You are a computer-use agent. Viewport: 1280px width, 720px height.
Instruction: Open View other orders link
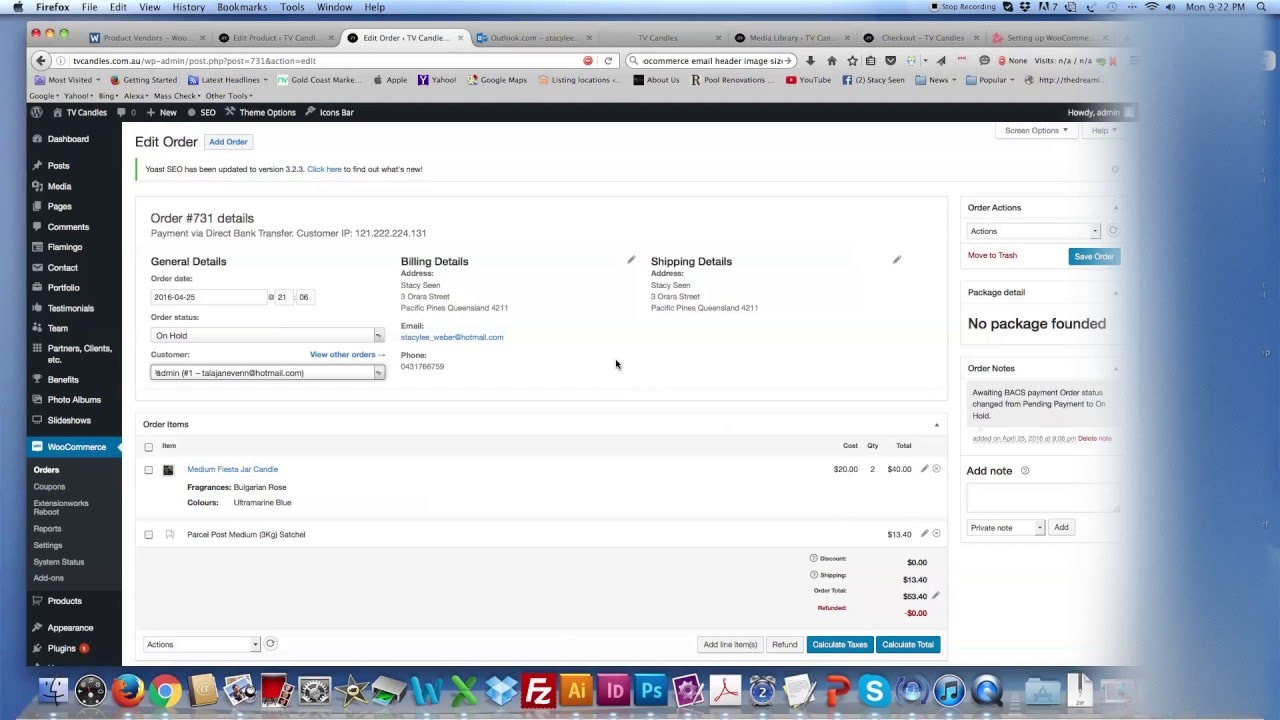tap(347, 355)
